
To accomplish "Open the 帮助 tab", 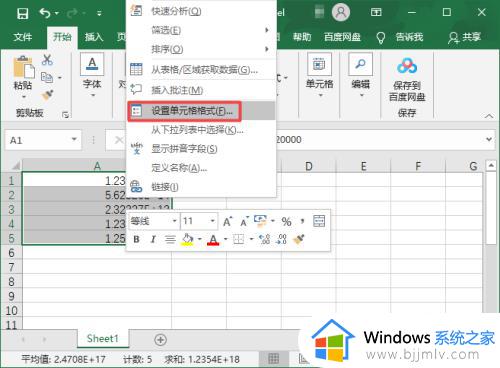I will pos(302,37).
